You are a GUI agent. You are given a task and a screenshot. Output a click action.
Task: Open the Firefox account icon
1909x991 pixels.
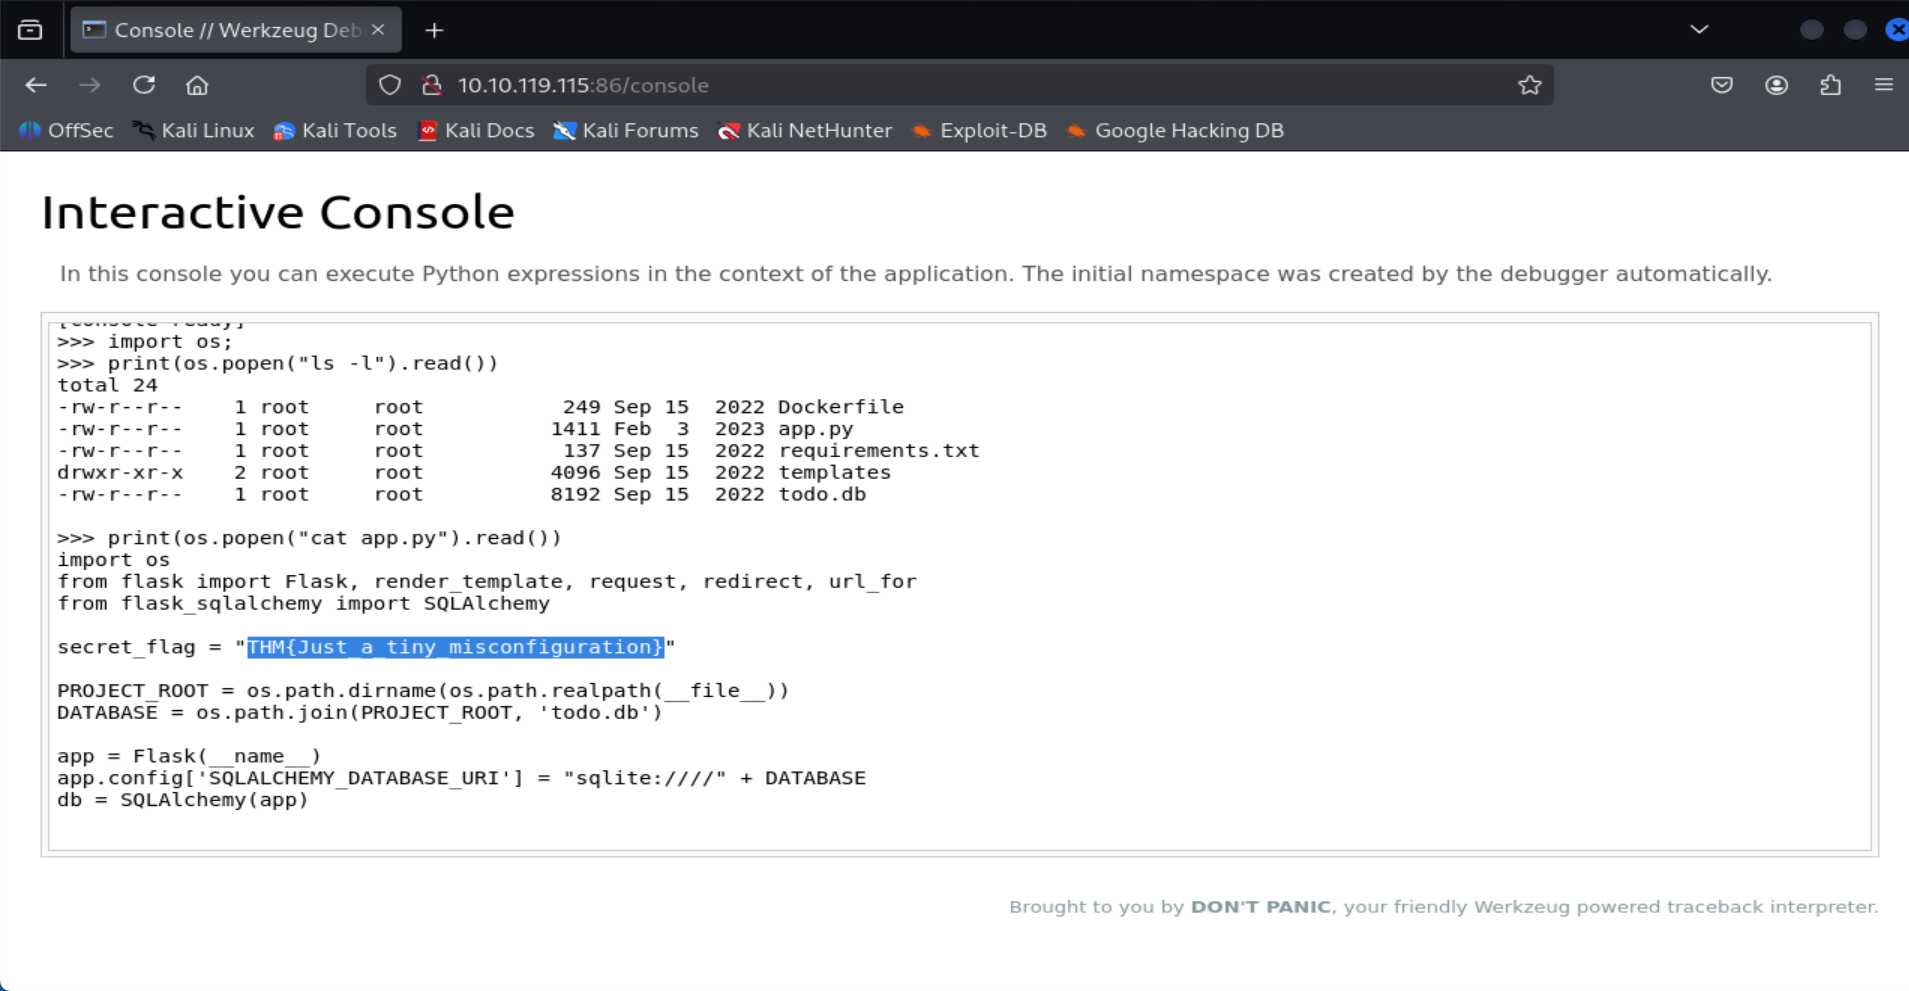coord(1776,85)
